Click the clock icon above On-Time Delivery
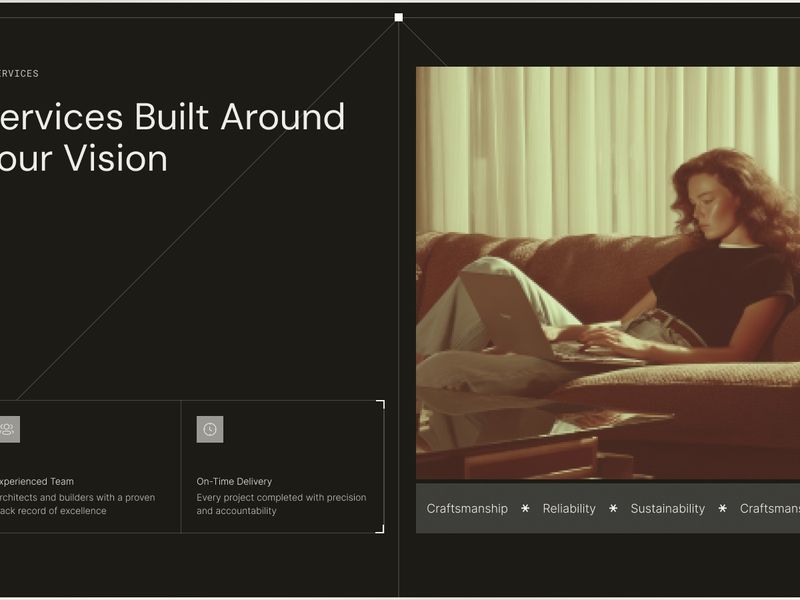The width and height of the screenshot is (800, 600). (210, 429)
